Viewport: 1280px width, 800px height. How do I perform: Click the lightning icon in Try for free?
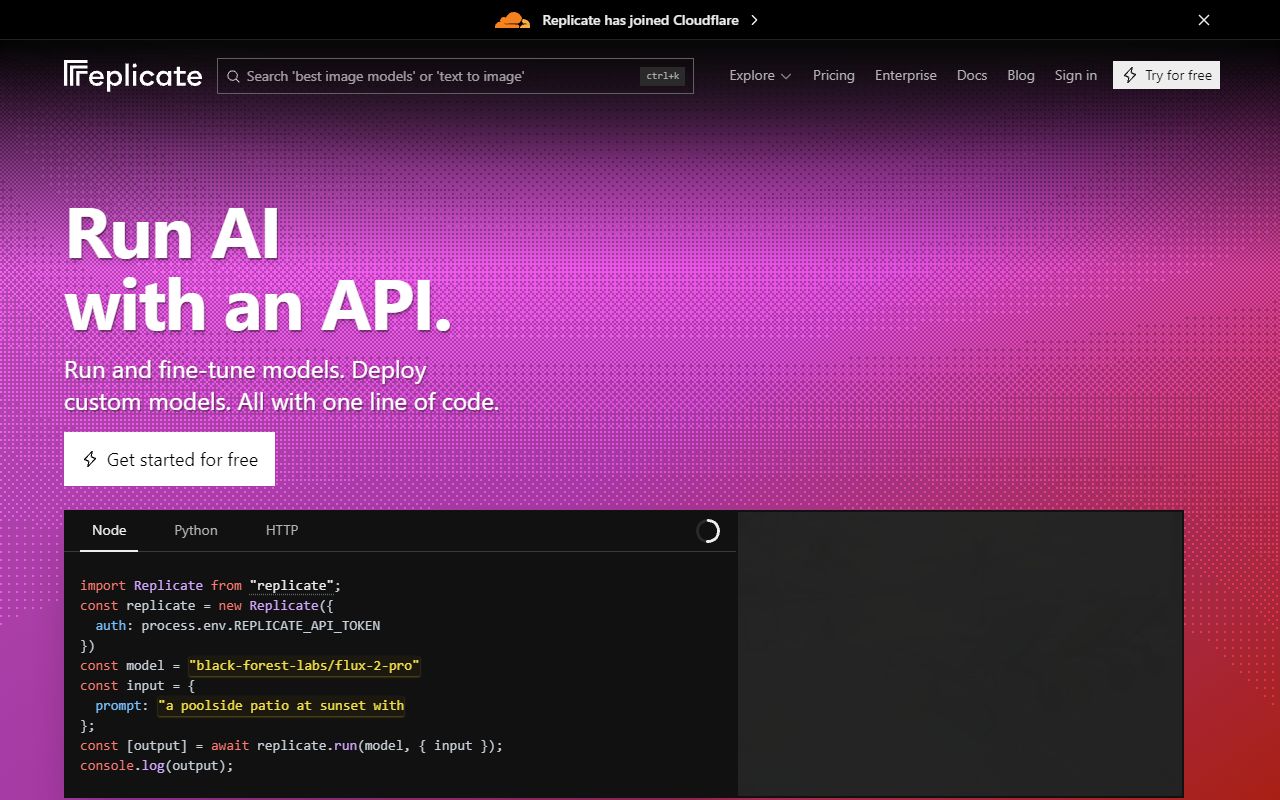pyautogui.click(x=1131, y=74)
